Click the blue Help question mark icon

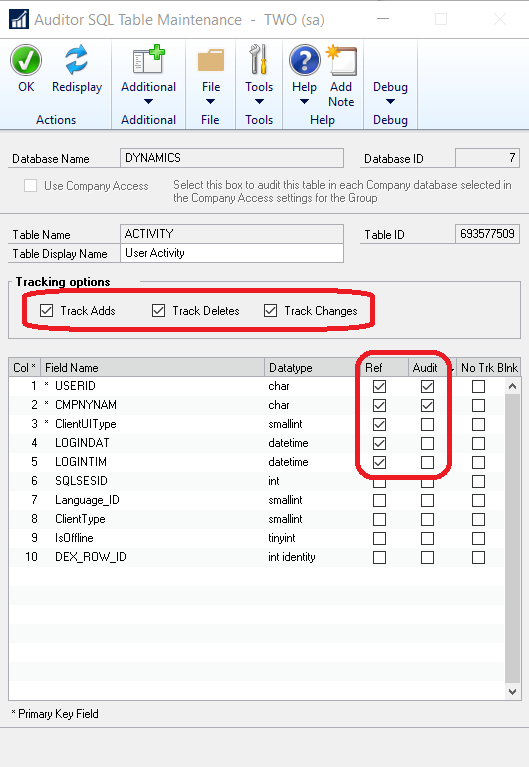[x=304, y=61]
